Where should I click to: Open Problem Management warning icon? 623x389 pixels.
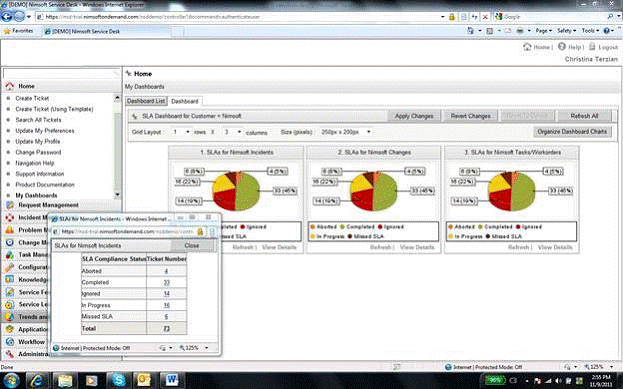(x=10, y=230)
